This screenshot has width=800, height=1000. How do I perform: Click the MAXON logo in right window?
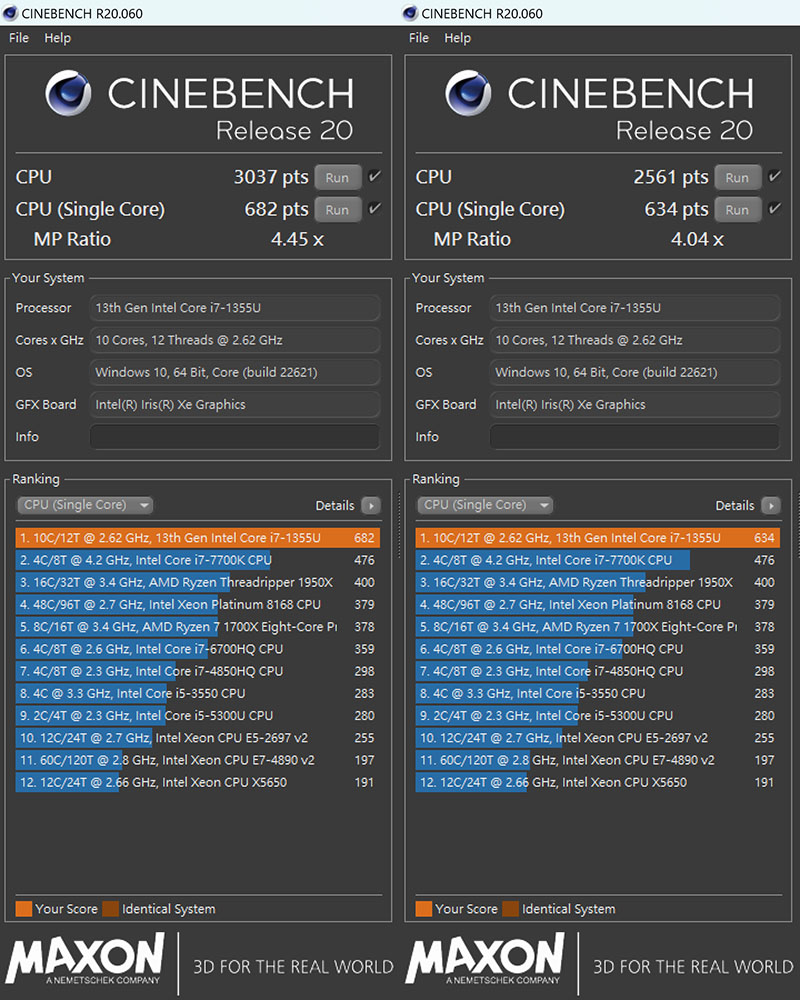485,959
